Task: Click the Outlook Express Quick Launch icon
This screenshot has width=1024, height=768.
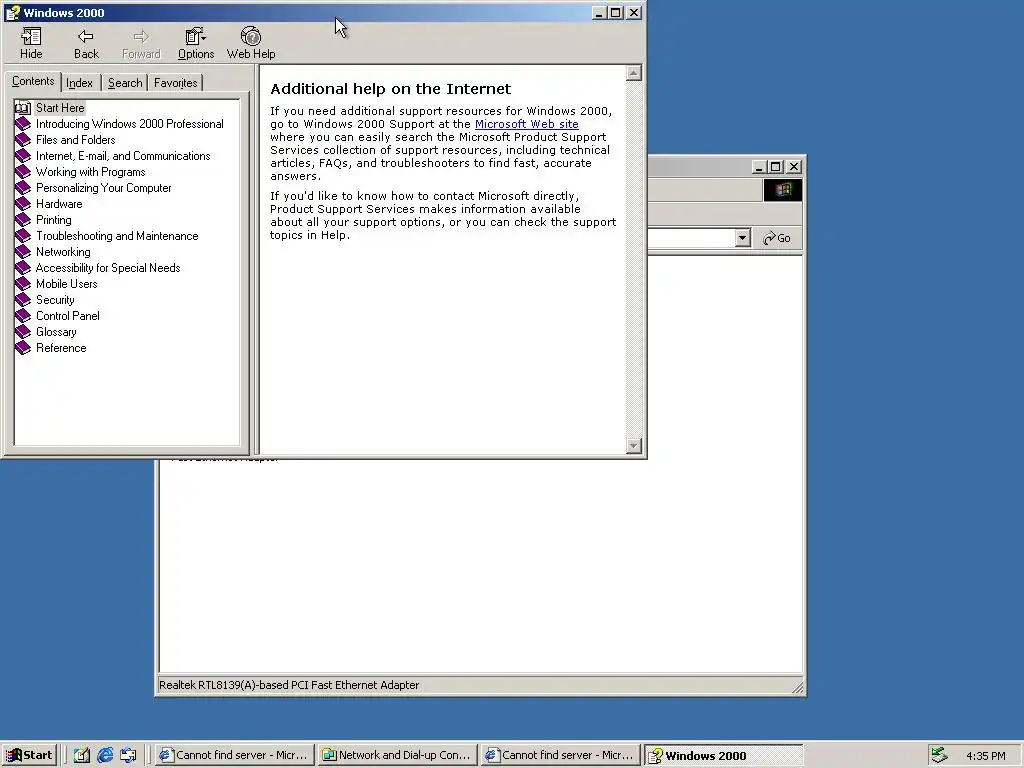Action: pyautogui.click(x=128, y=755)
